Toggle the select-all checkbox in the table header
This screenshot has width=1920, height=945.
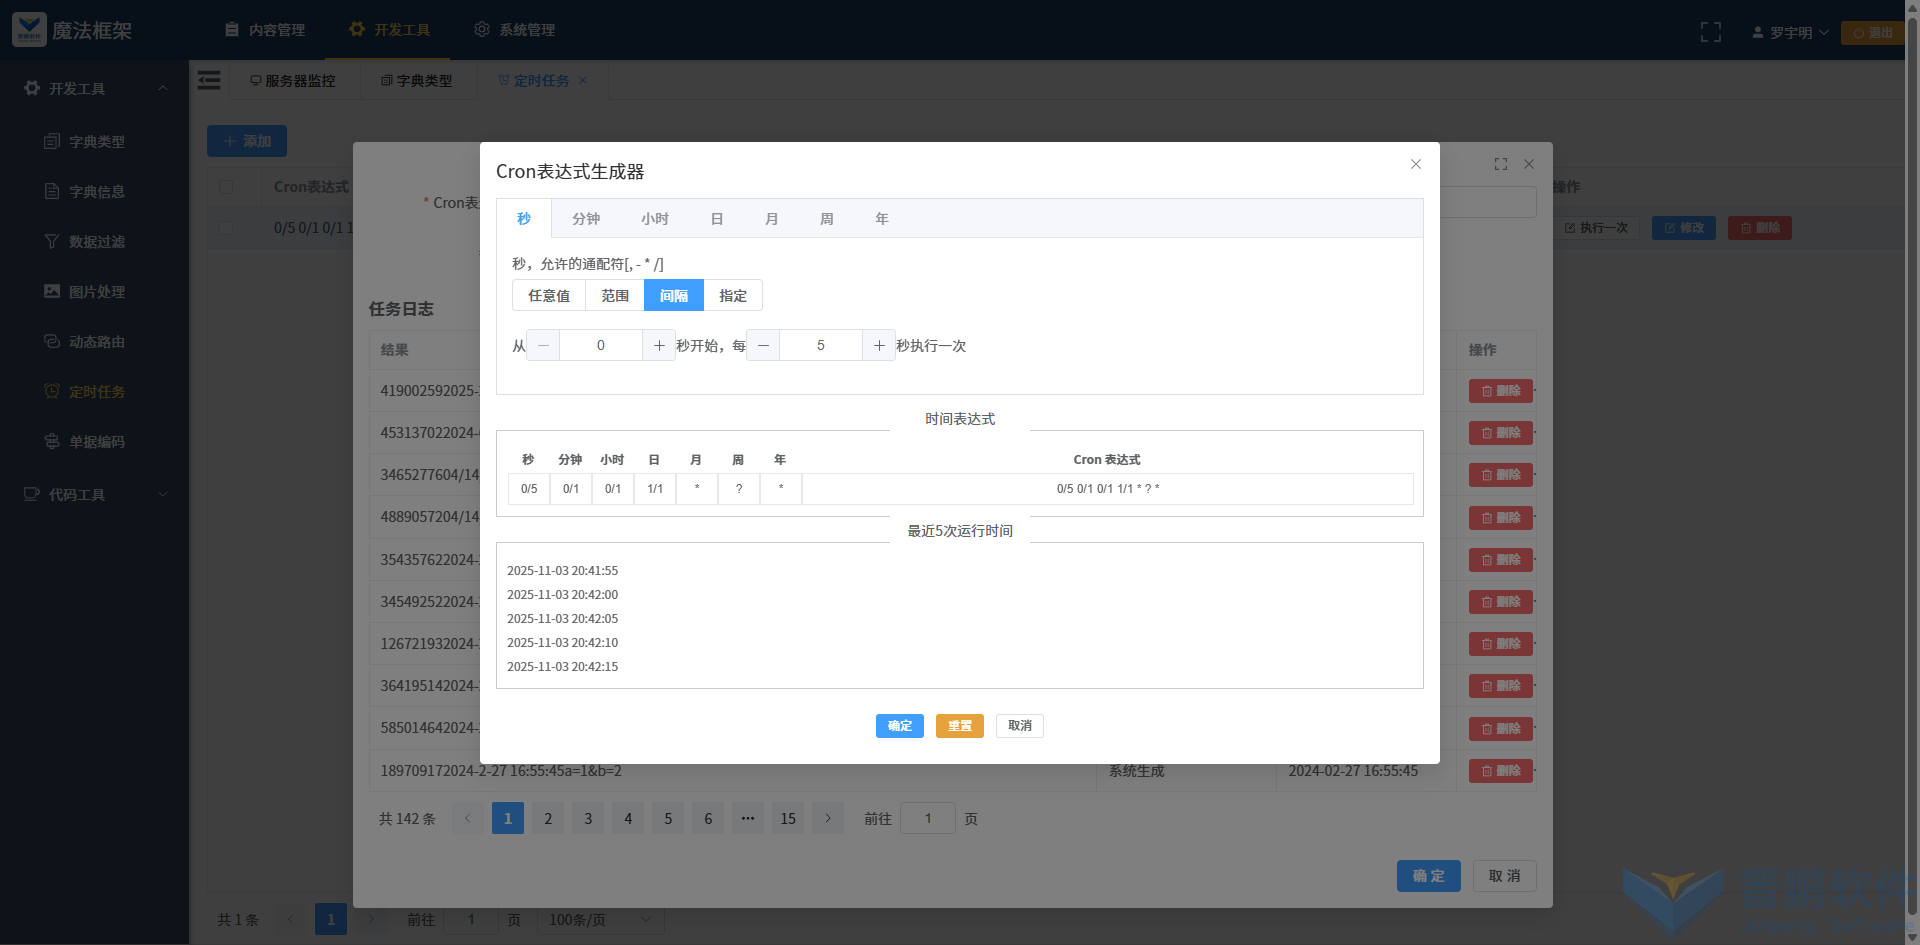[x=227, y=186]
